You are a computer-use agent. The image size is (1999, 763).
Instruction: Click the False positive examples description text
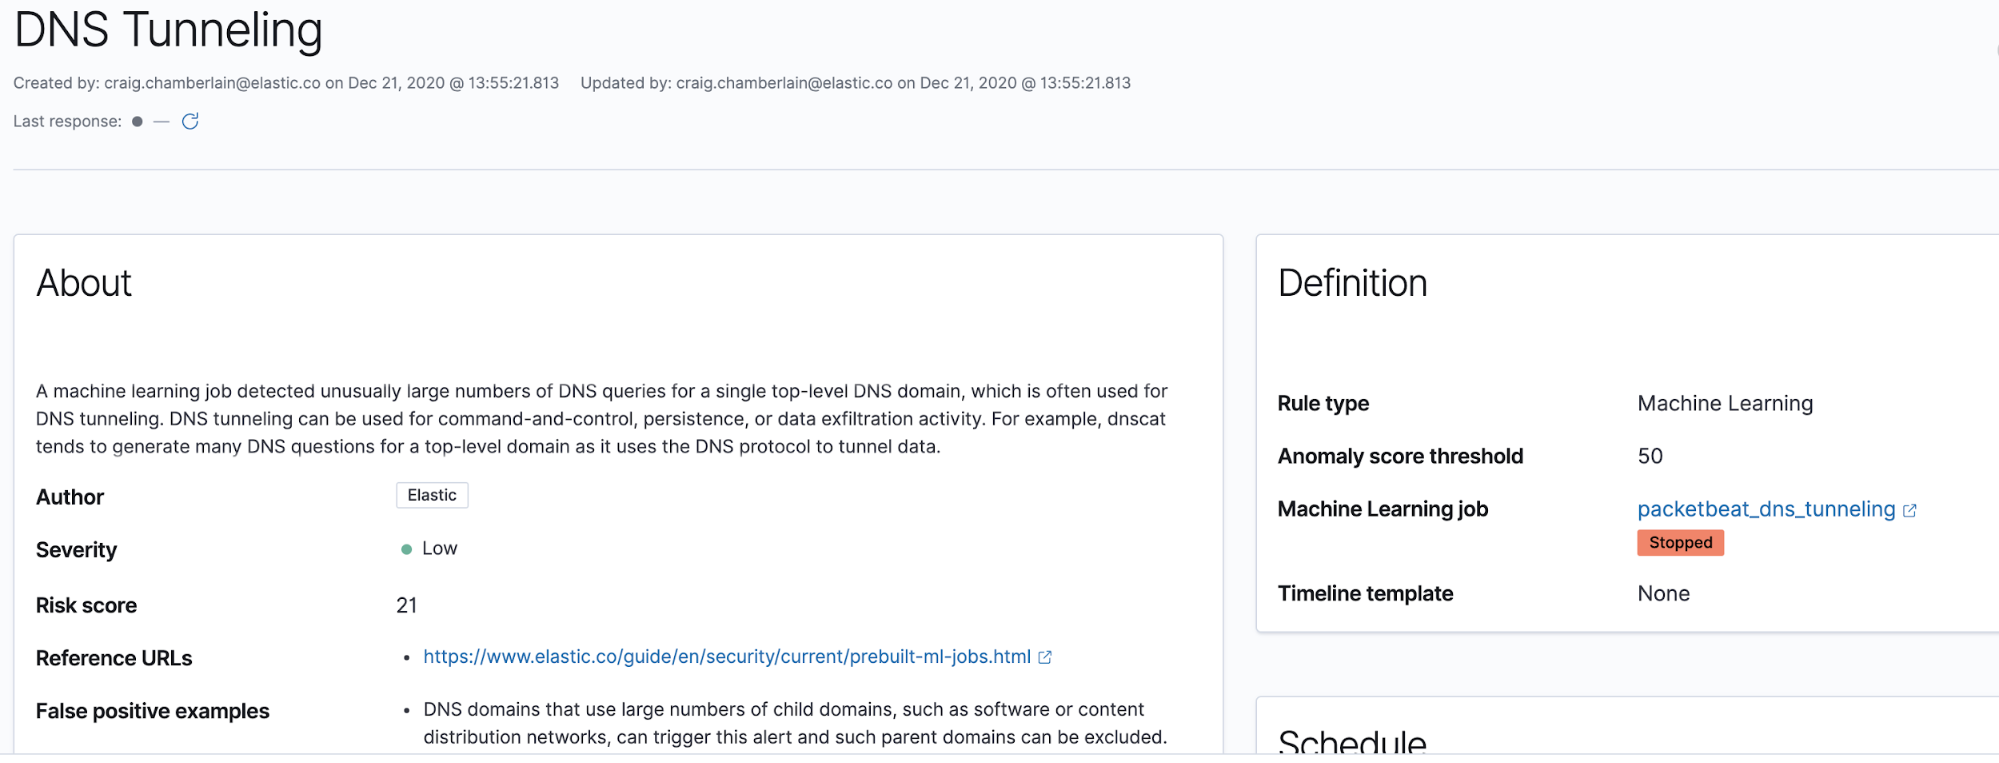(x=795, y=723)
